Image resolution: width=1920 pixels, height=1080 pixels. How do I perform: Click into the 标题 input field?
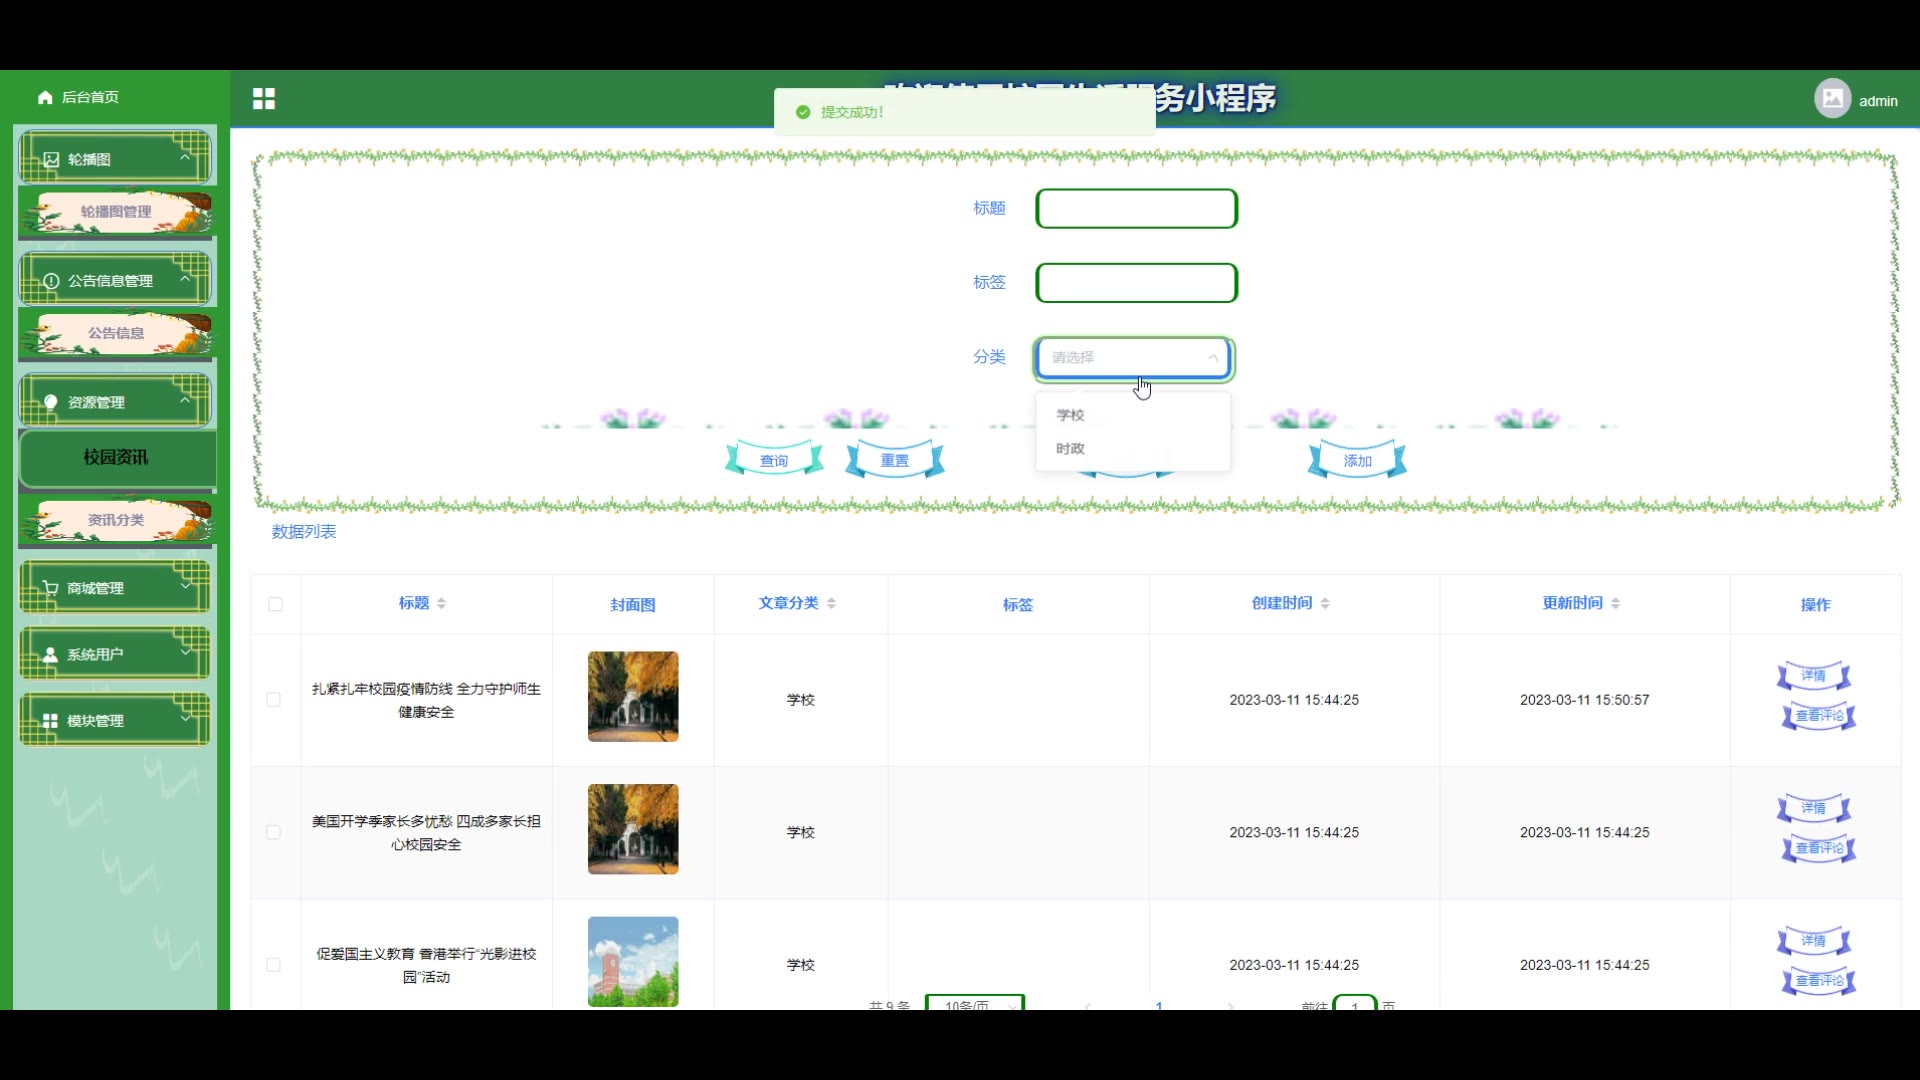tap(1136, 209)
